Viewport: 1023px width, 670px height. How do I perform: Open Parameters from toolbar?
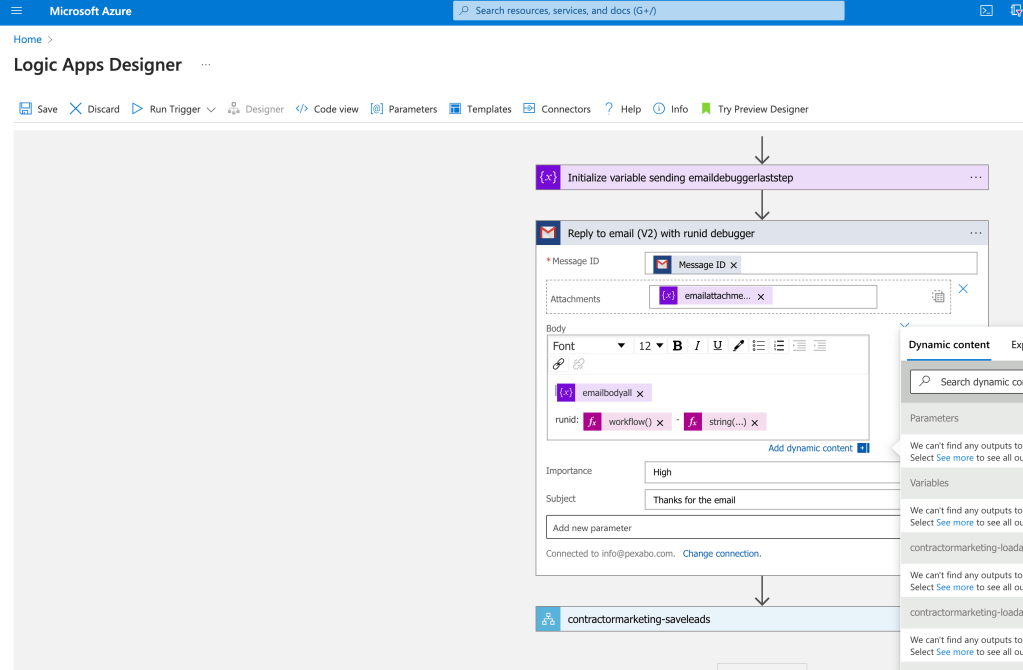coord(404,109)
